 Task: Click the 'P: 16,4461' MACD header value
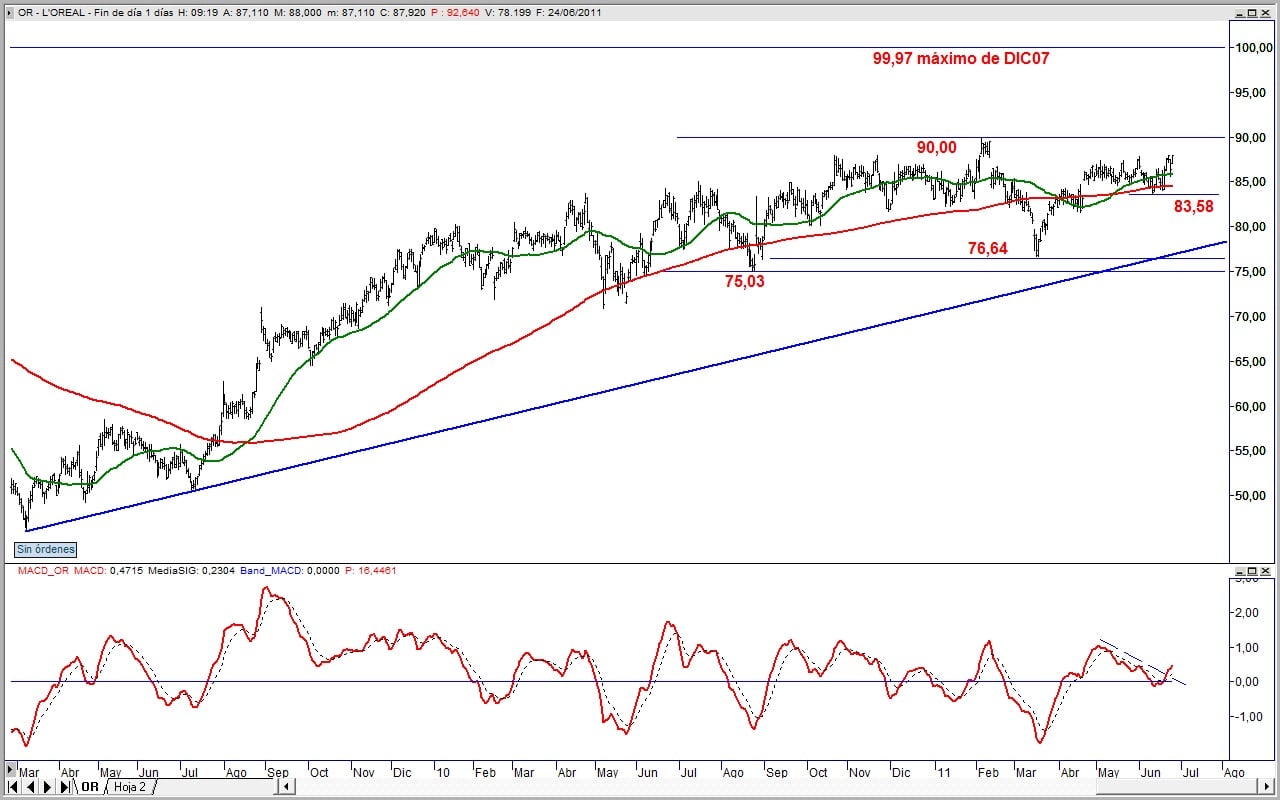point(370,570)
